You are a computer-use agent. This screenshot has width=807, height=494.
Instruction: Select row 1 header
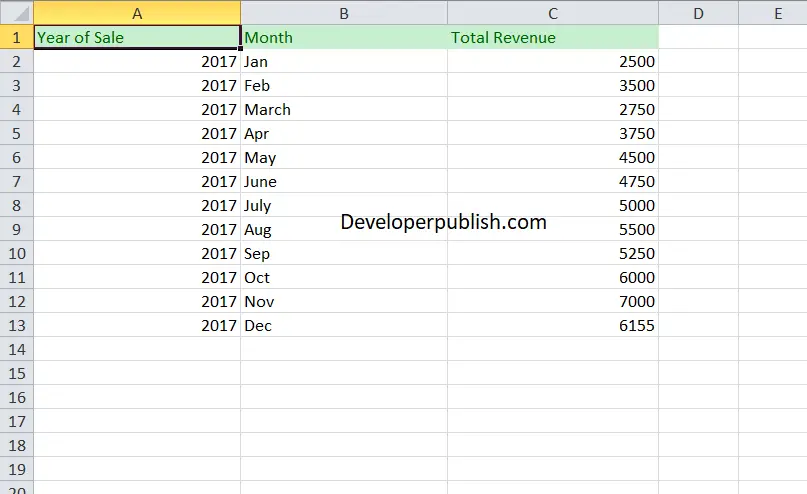click(x=16, y=37)
